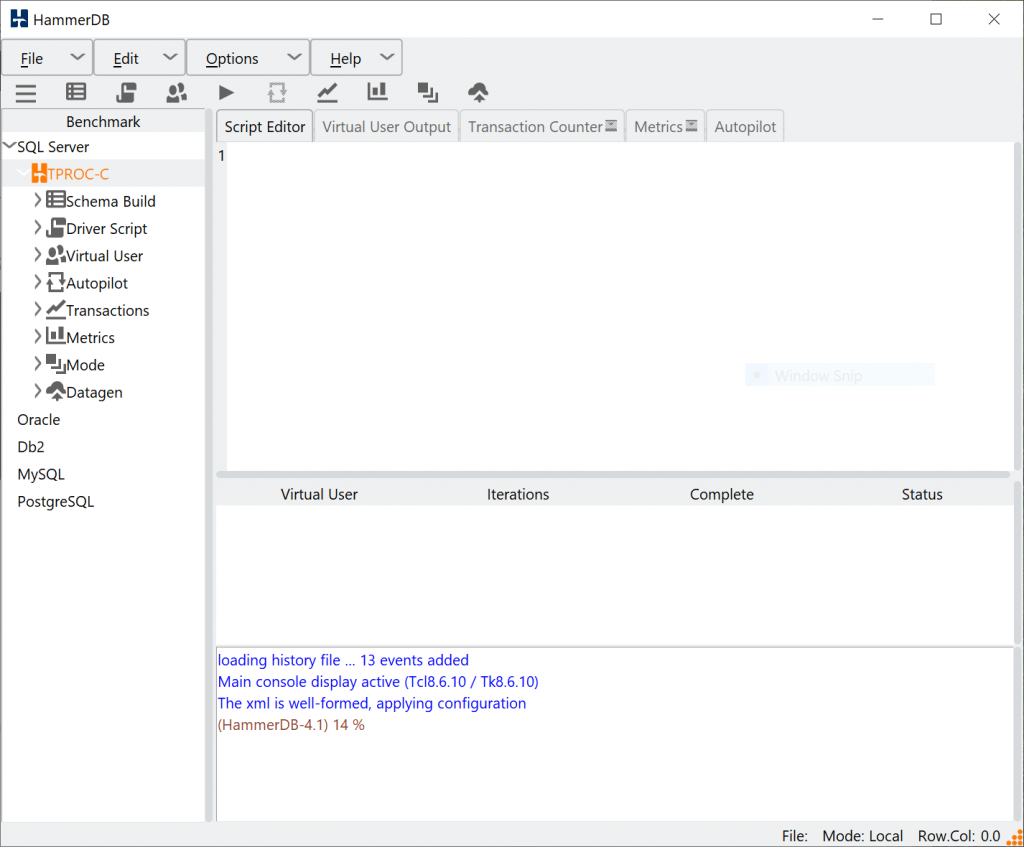The width and height of the screenshot is (1024, 847).
Task: Click the Metrics bar-chart toolbar icon
Action: point(377,92)
